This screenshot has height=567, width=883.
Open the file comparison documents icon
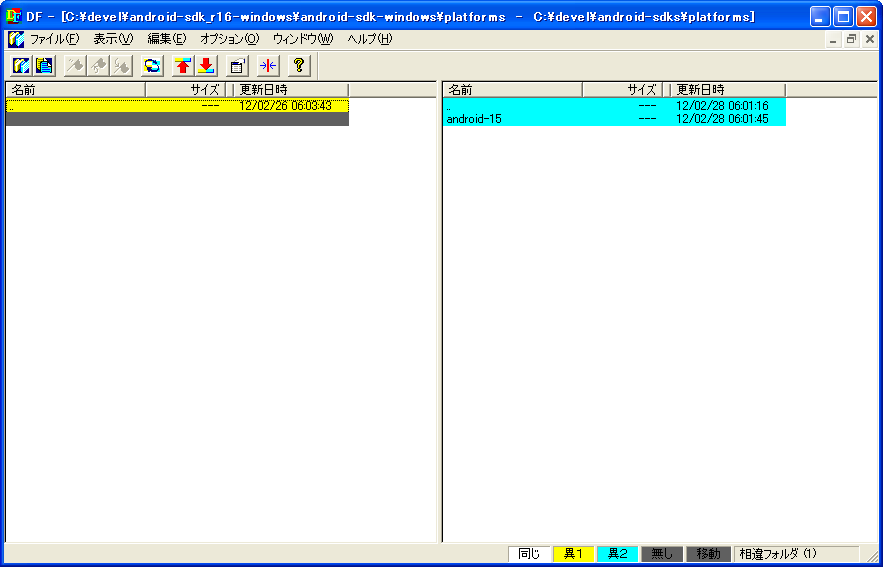click(x=44, y=66)
